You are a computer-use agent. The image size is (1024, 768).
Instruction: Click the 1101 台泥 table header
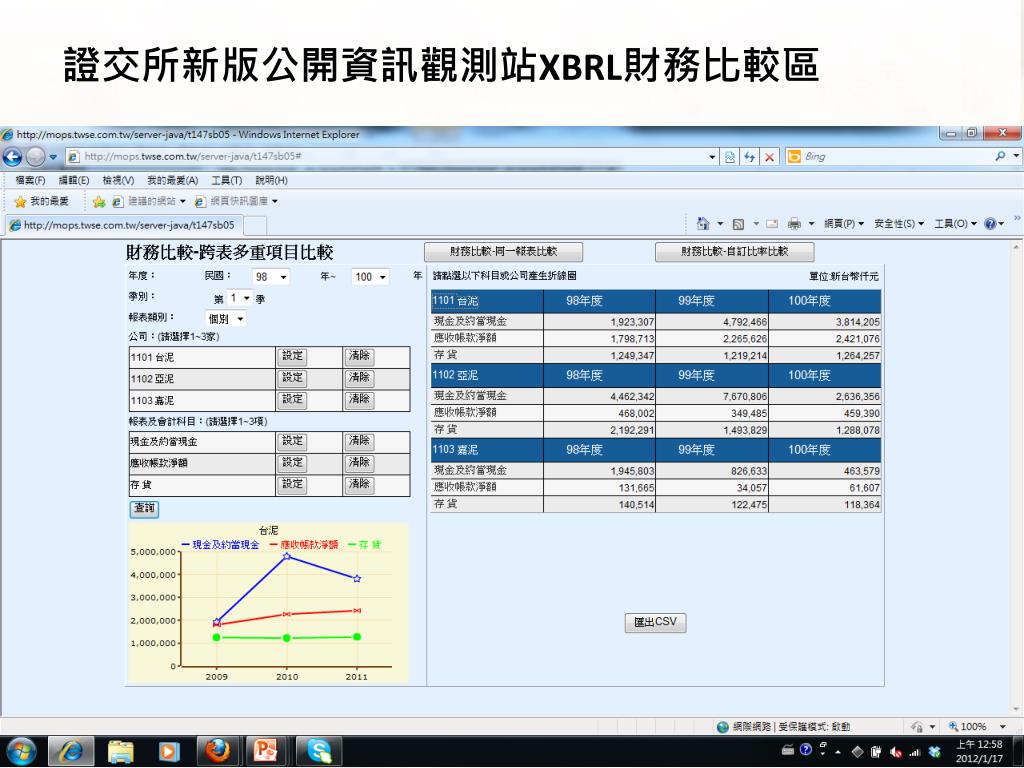(x=455, y=301)
